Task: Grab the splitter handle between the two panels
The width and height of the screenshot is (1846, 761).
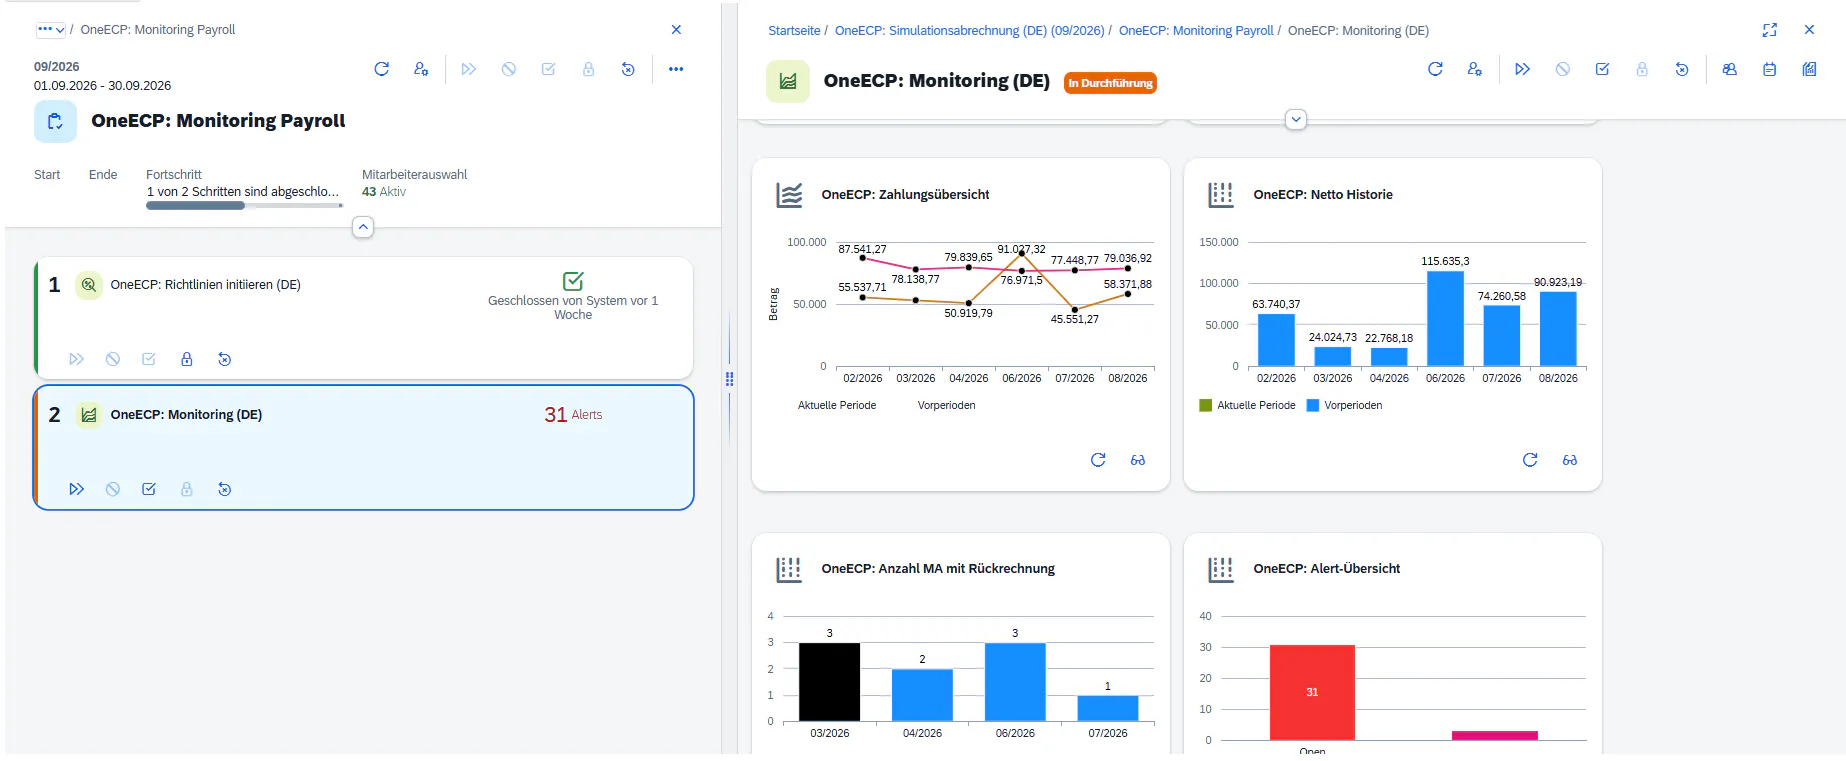Action: 730,379
